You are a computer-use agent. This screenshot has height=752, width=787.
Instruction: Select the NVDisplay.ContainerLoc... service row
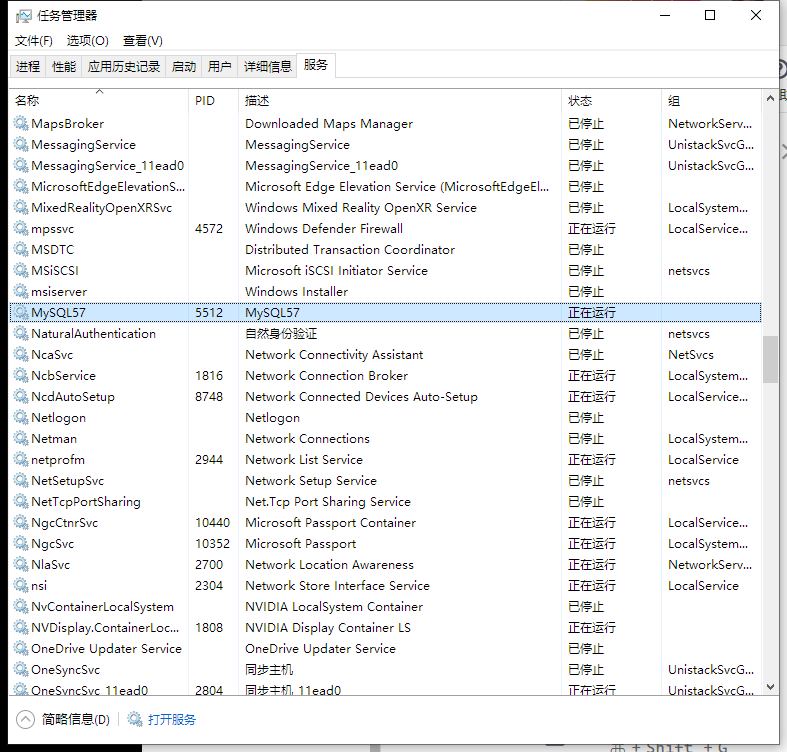tap(385, 628)
